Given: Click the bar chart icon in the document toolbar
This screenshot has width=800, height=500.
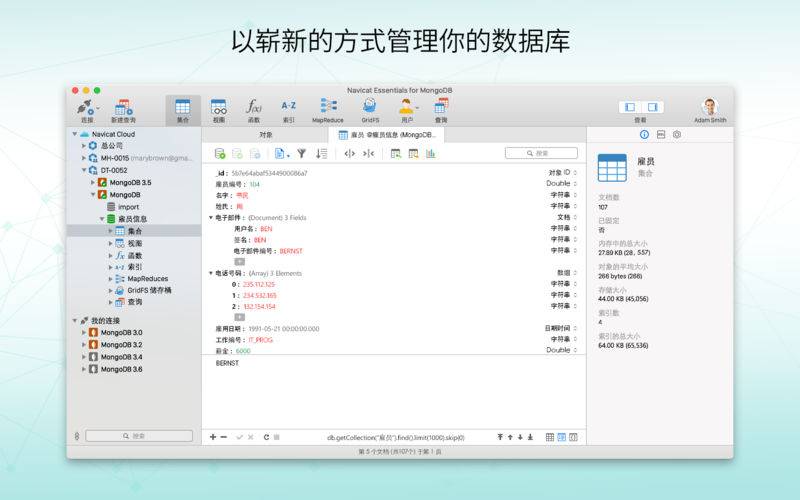Looking at the screenshot, I should [431, 154].
